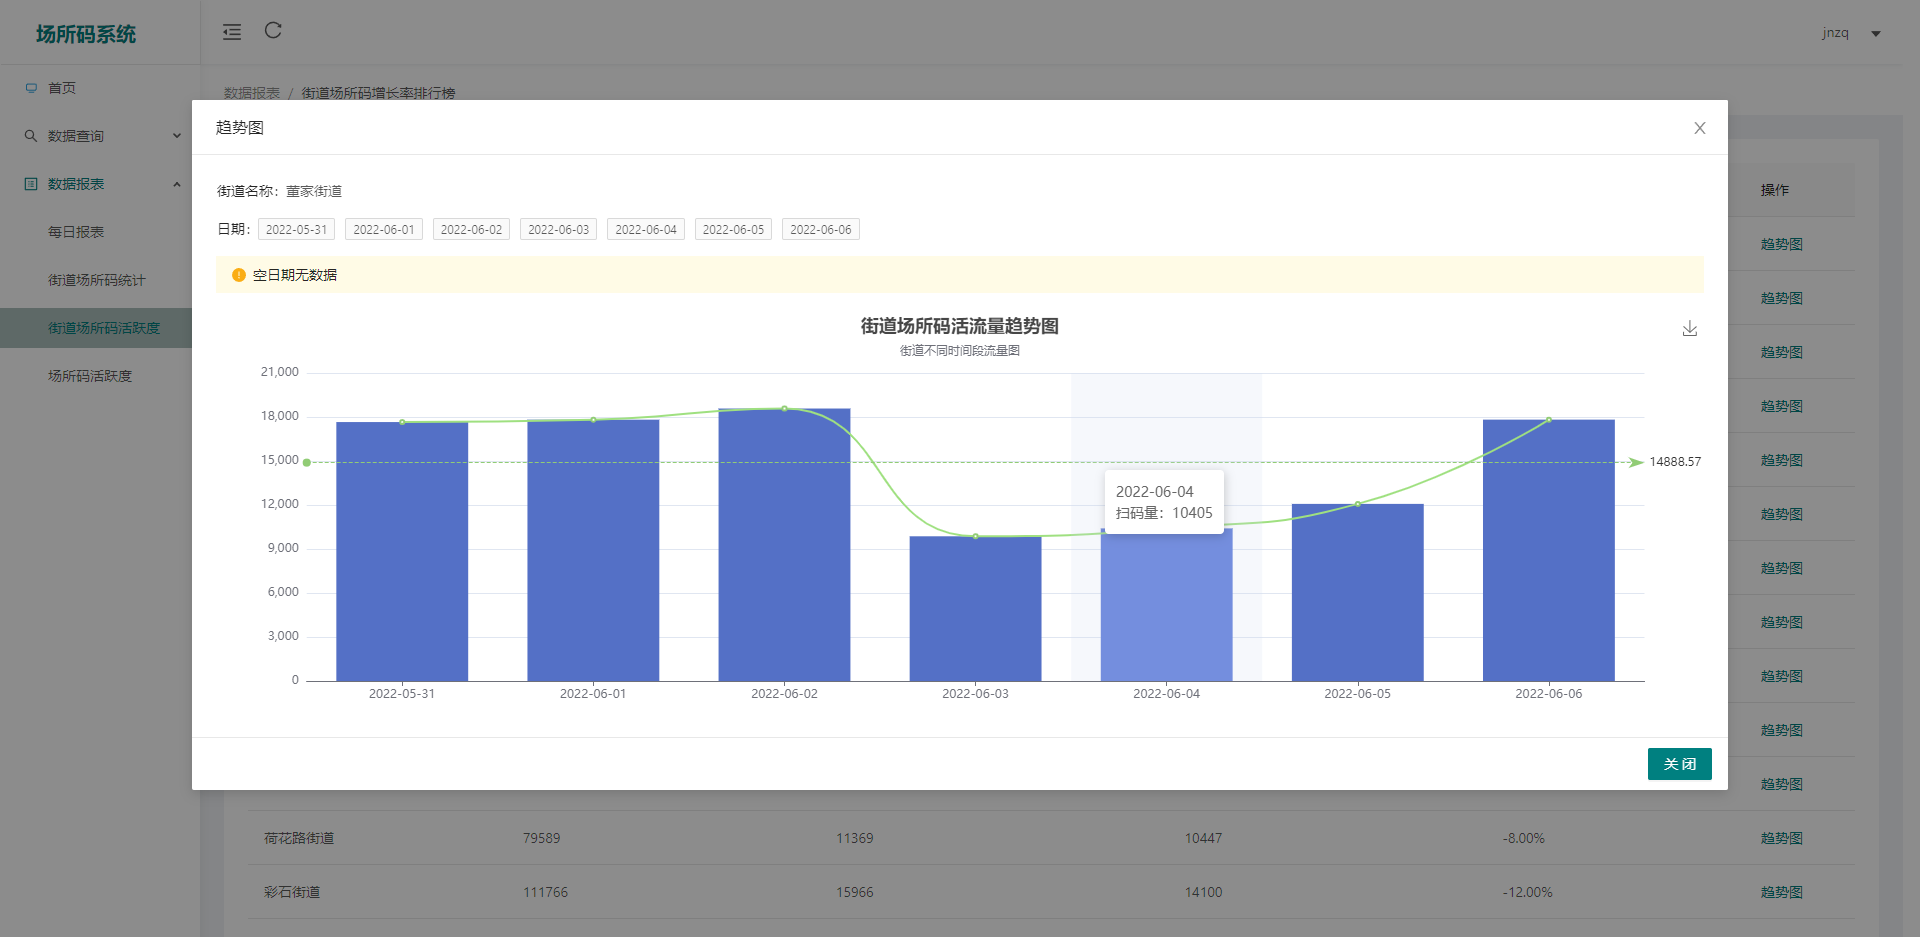Expand the 数据查询 sidebar menu
The height and width of the screenshot is (937, 1920).
click(x=100, y=136)
